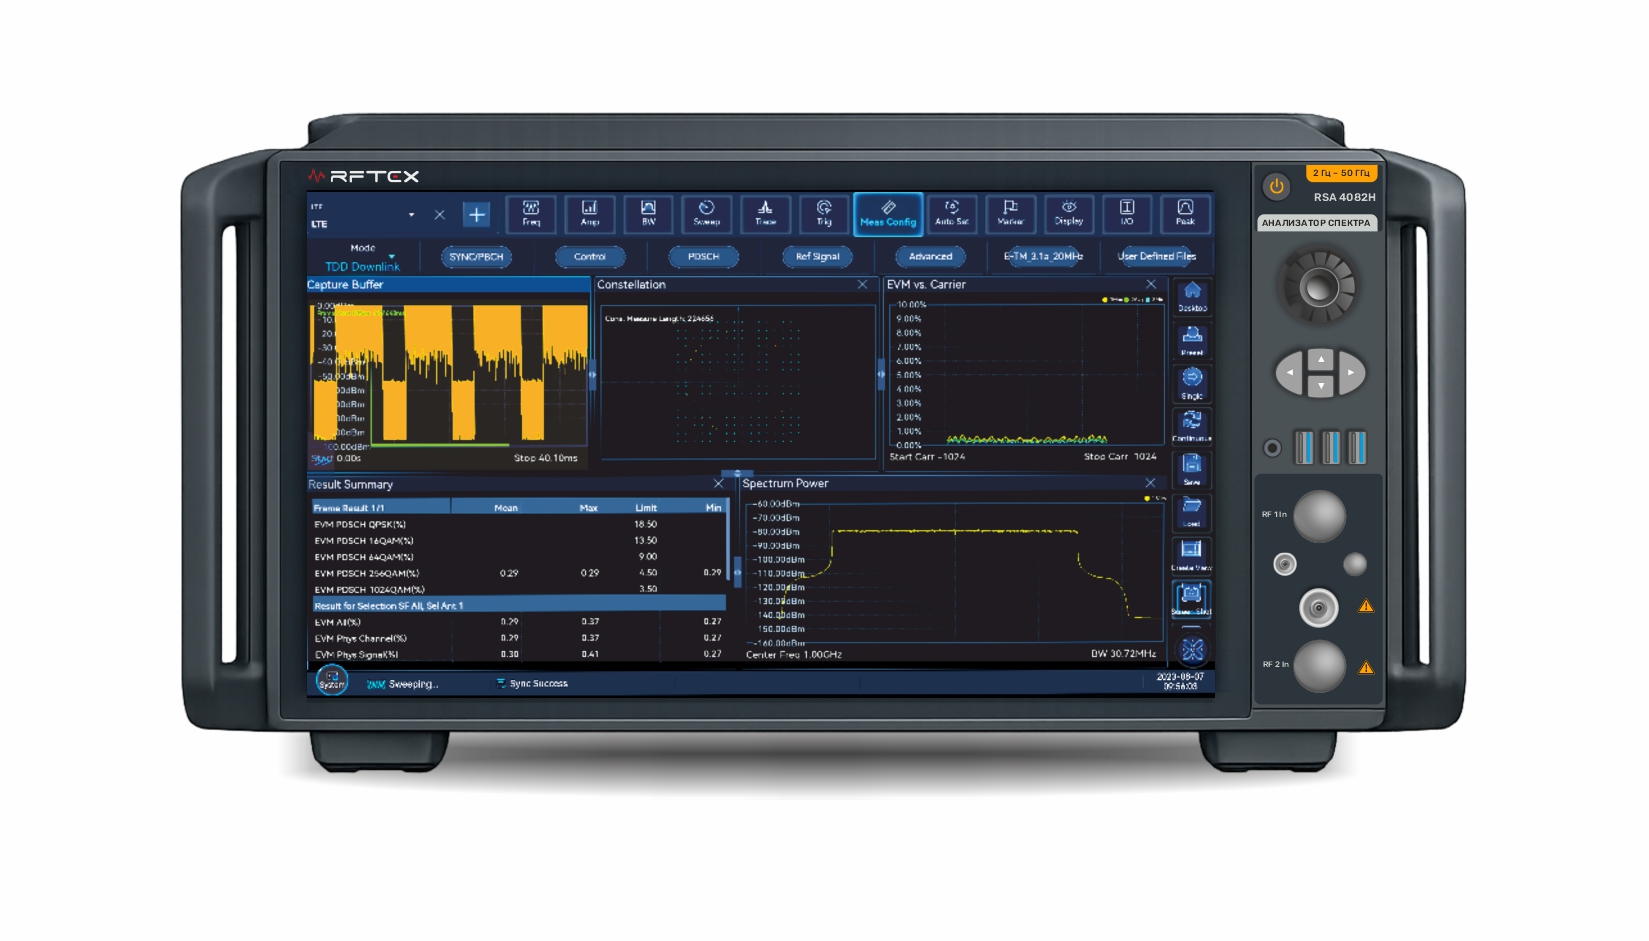Open SYNC/PBCH settings

476,257
